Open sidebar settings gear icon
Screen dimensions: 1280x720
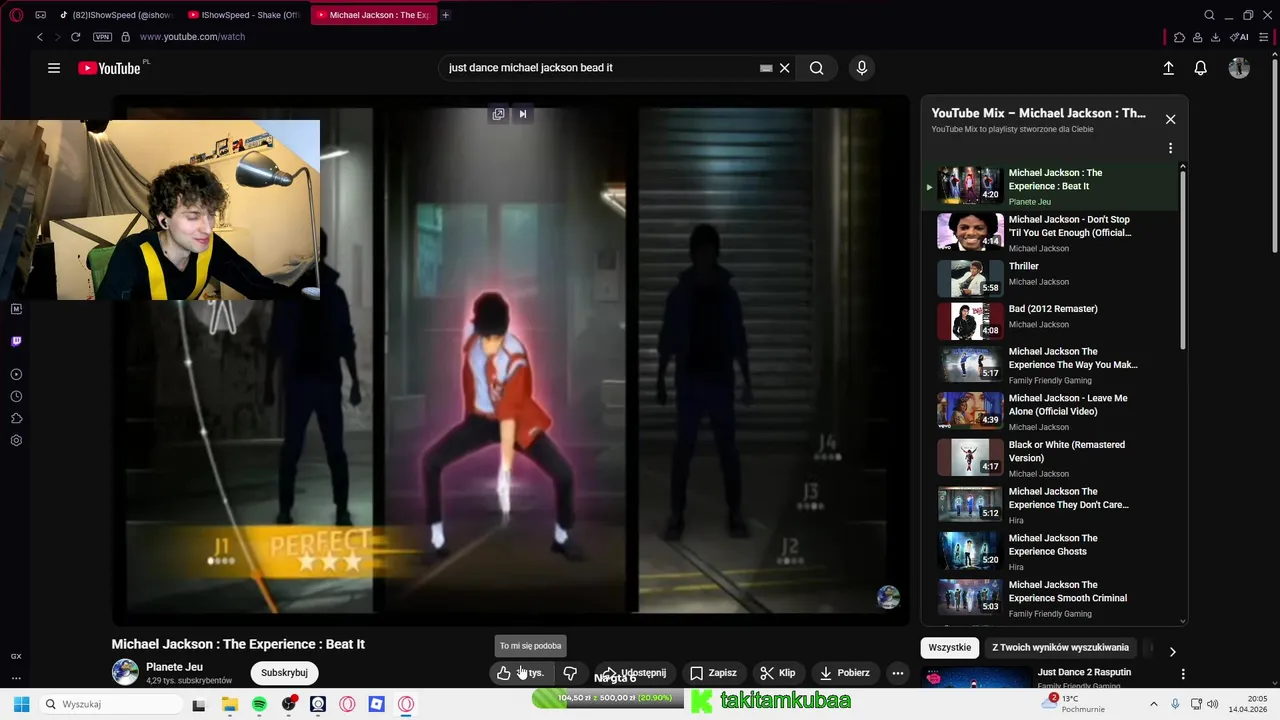(16, 440)
